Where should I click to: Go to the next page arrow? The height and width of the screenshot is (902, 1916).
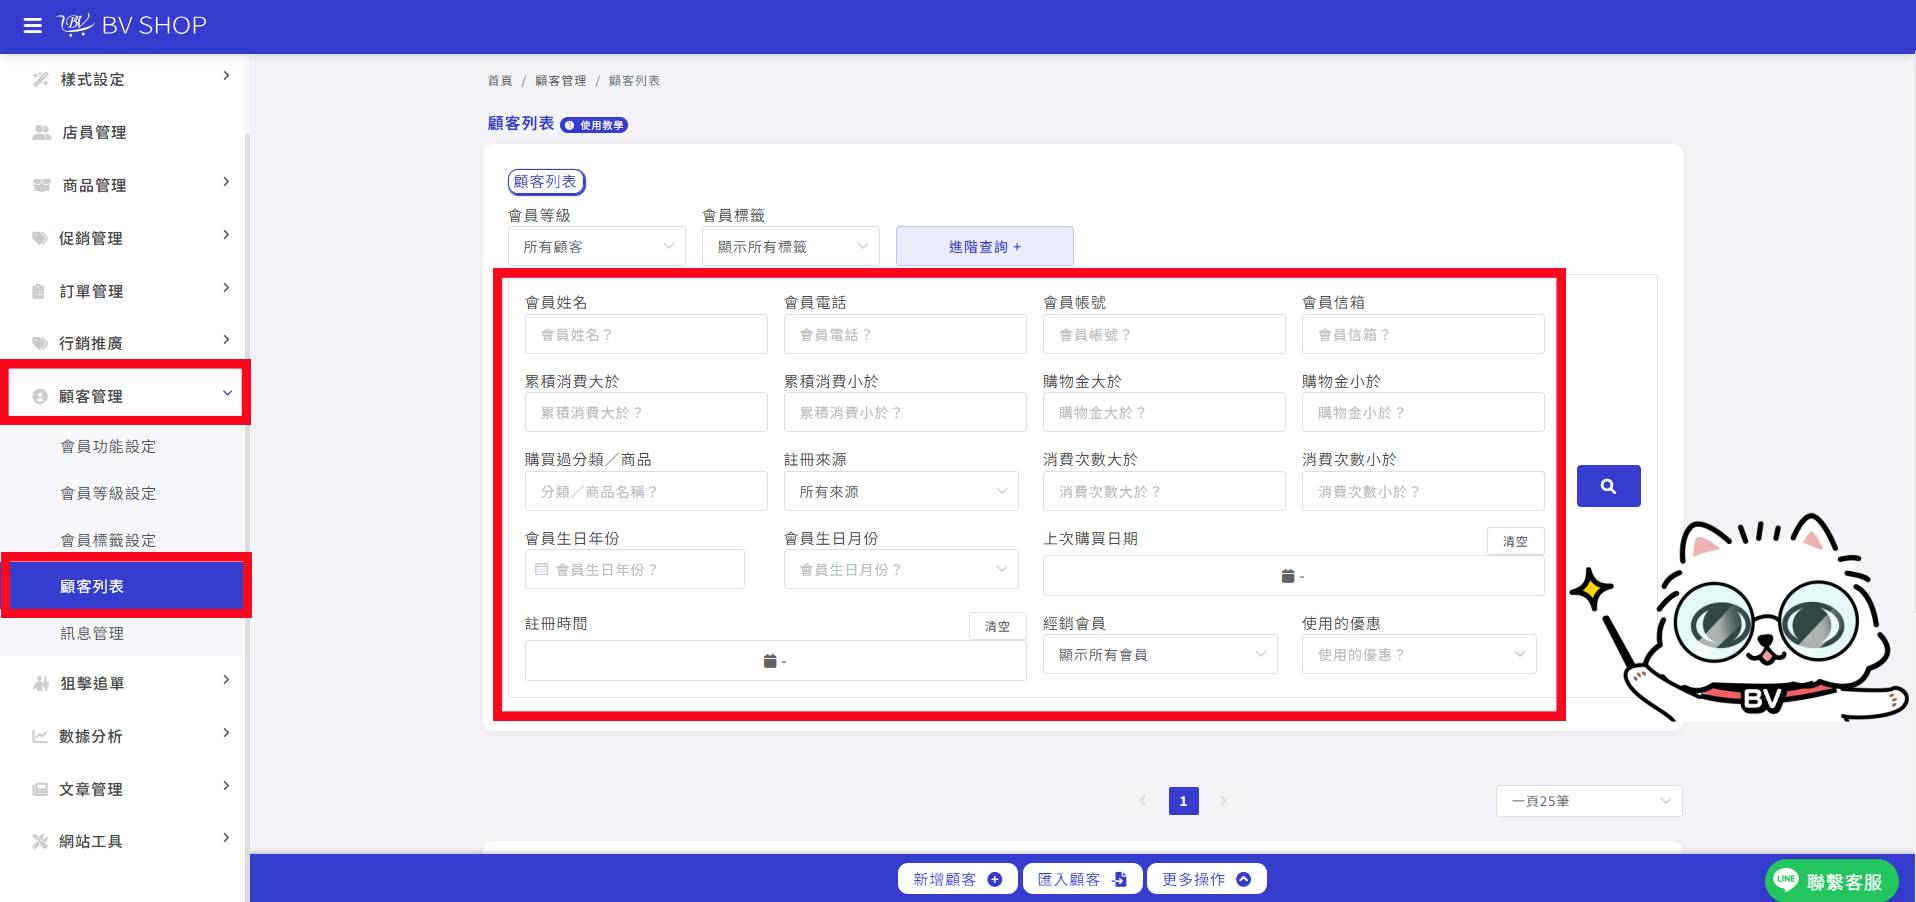point(1223,801)
